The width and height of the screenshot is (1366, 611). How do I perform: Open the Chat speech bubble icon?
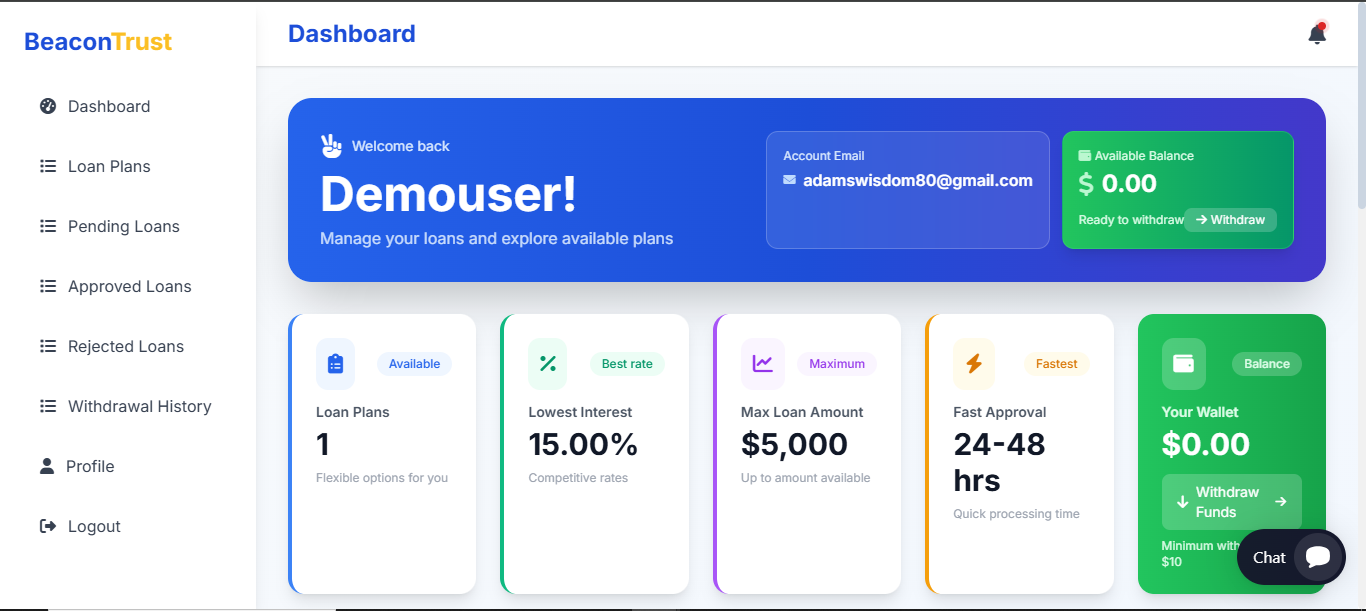[1318, 557]
